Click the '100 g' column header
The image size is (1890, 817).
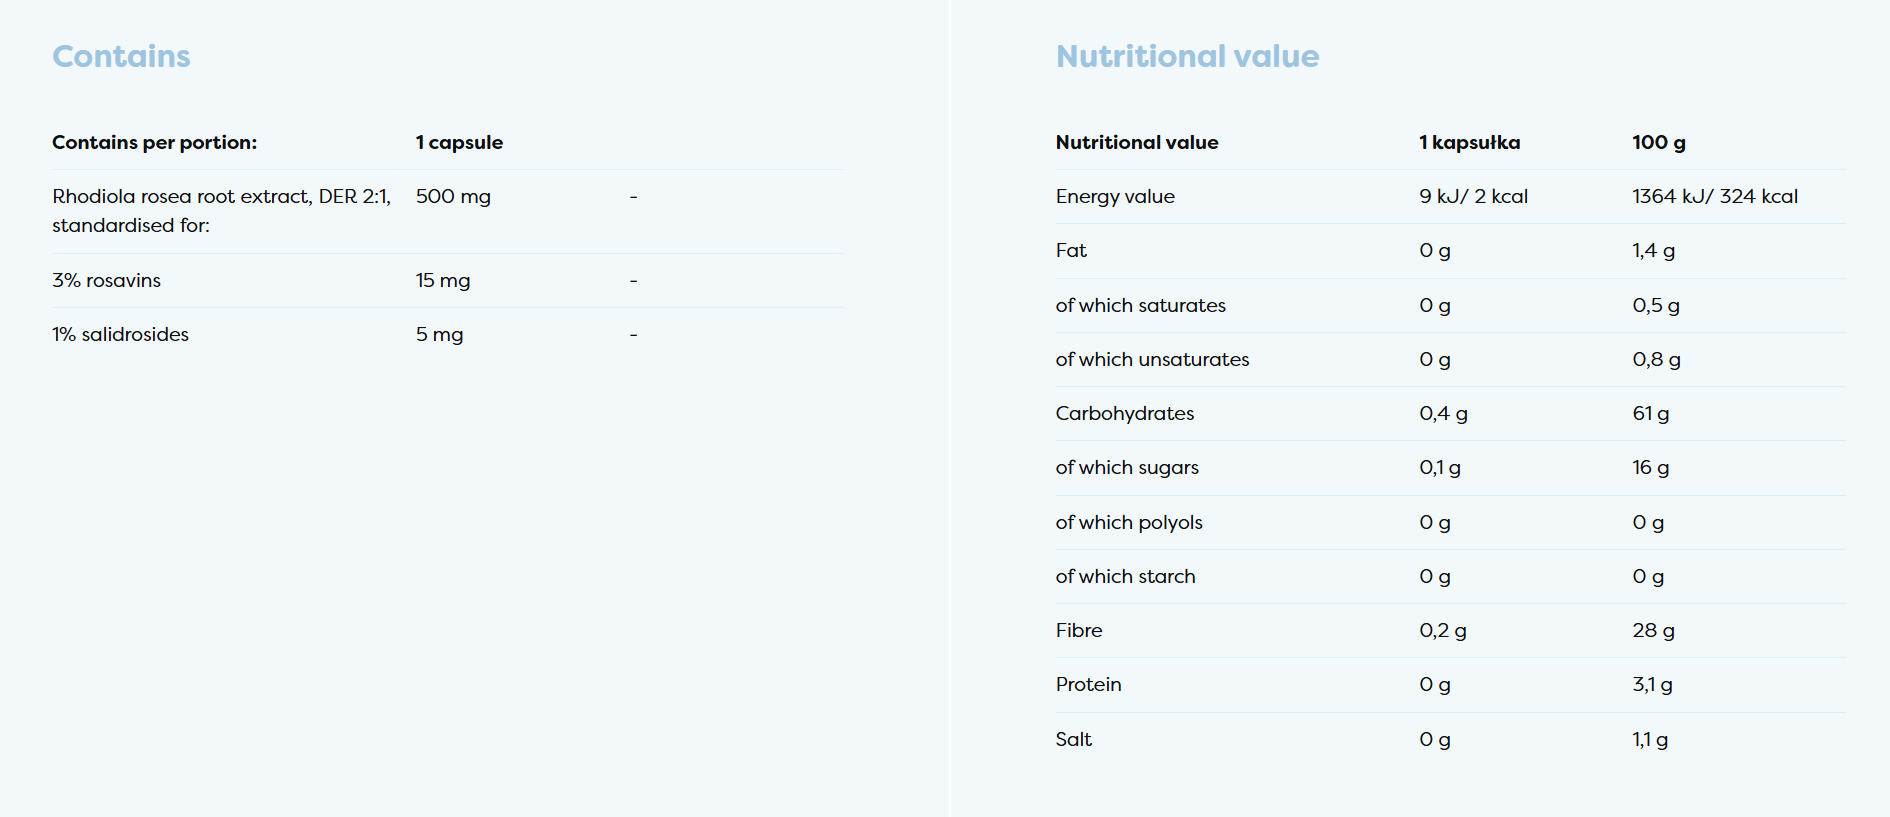1658,143
